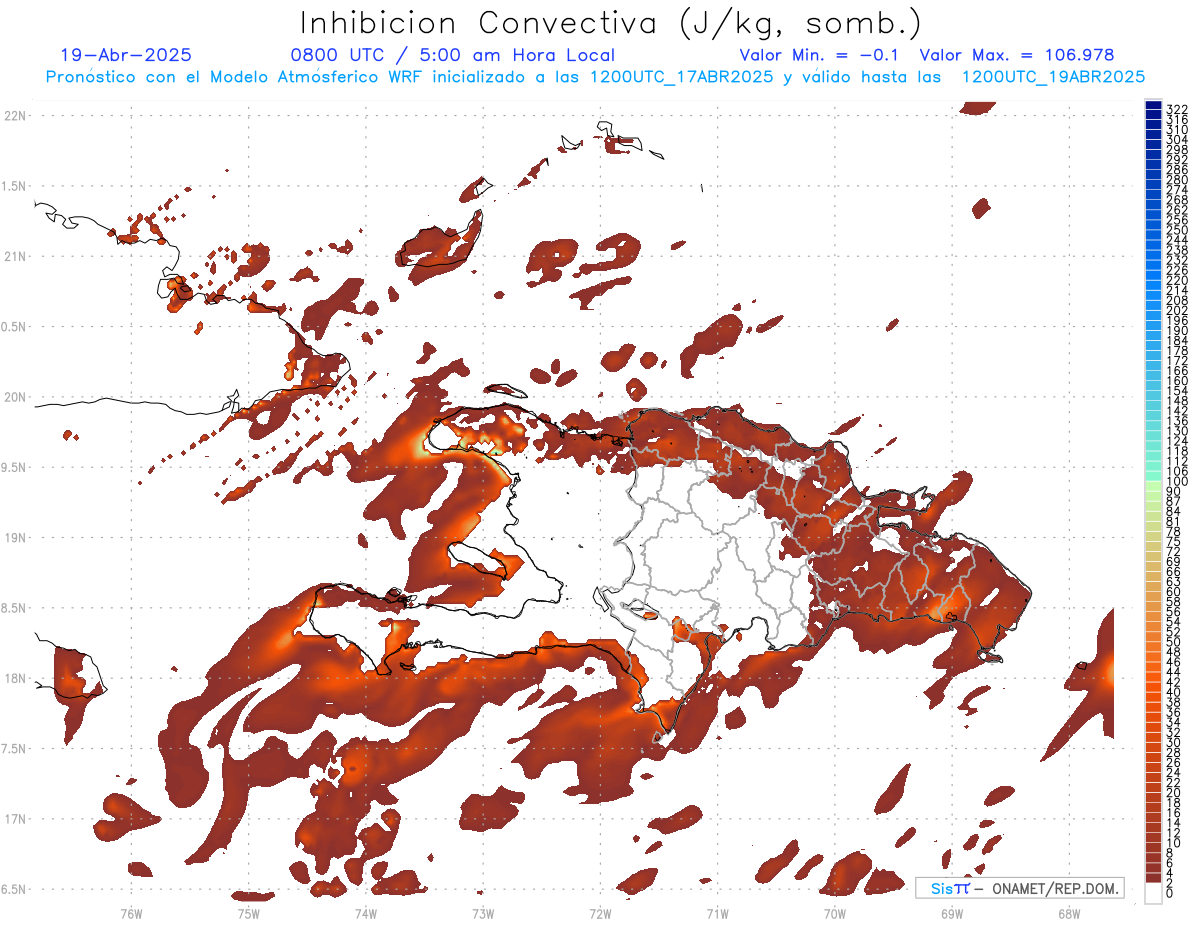The width and height of the screenshot is (1200, 927).
Task: Click the '298' color scale value
Action: pyautogui.click(x=1177, y=150)
